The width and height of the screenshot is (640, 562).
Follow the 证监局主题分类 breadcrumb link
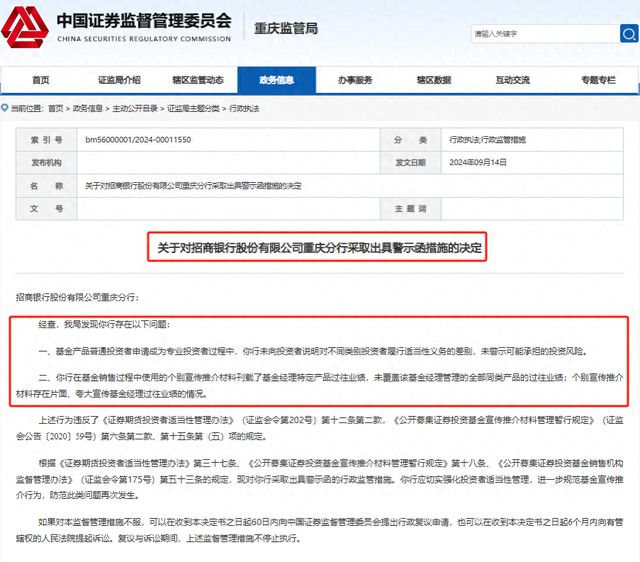193,109
